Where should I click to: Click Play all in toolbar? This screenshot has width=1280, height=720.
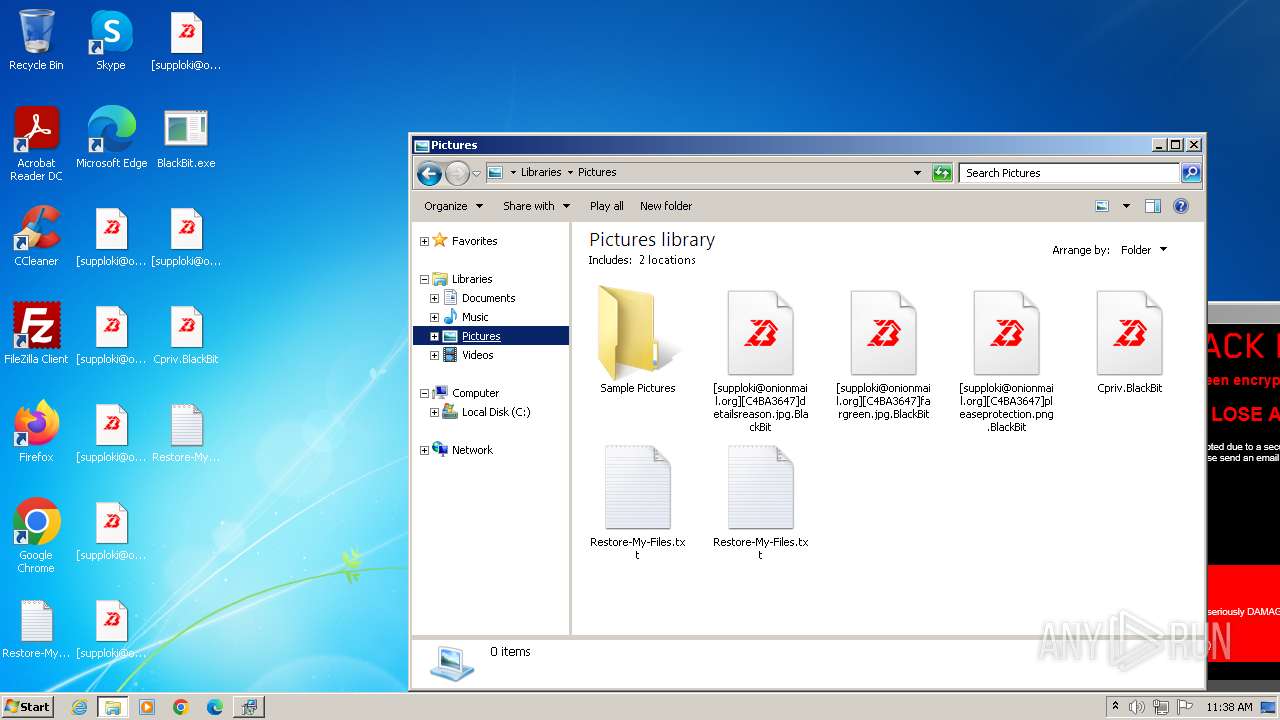click(x=606, y=206)
